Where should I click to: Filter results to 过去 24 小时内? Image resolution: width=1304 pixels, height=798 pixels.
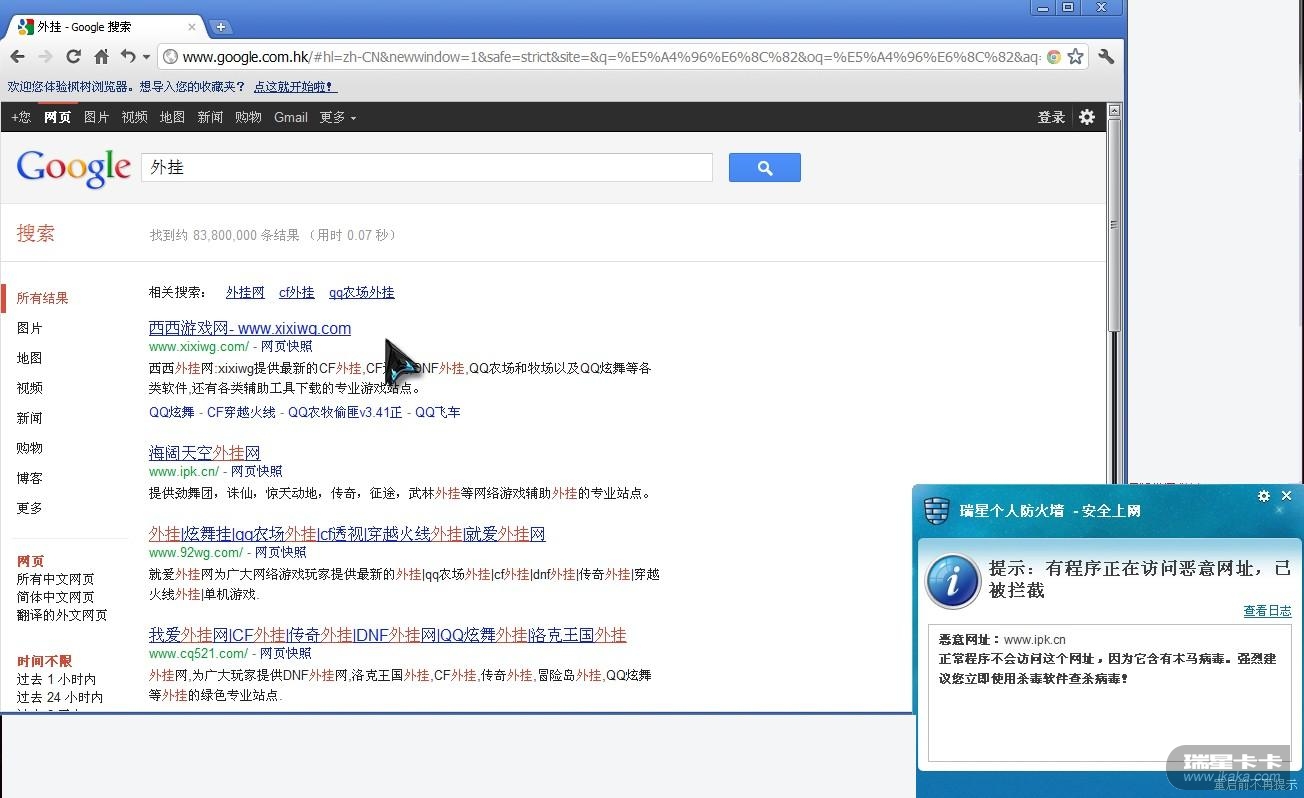point(59,697)
